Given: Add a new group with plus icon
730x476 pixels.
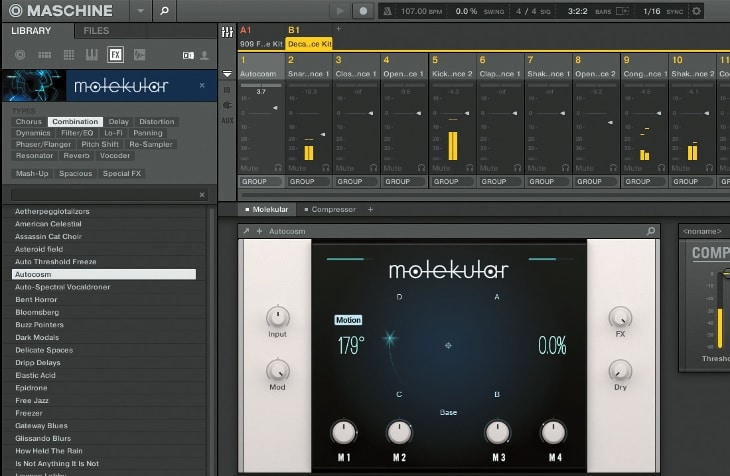Looking at the screenshot, I should [x=339, y=29].
